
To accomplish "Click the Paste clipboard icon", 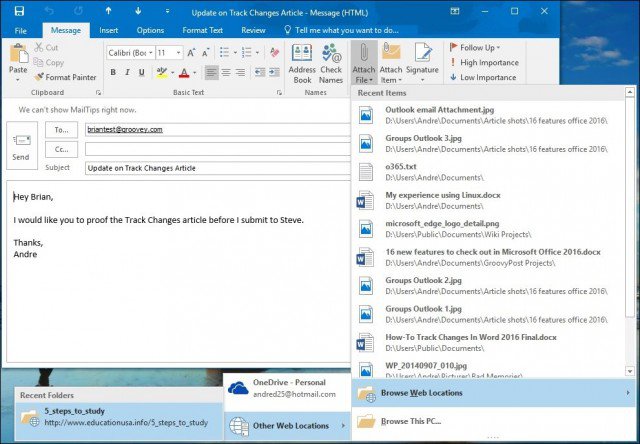I will coord(18,54).
